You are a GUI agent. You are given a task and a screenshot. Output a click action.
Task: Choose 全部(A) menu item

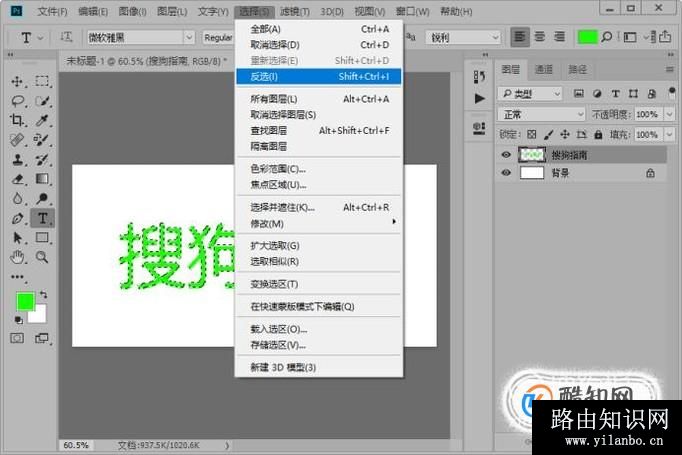318,29
